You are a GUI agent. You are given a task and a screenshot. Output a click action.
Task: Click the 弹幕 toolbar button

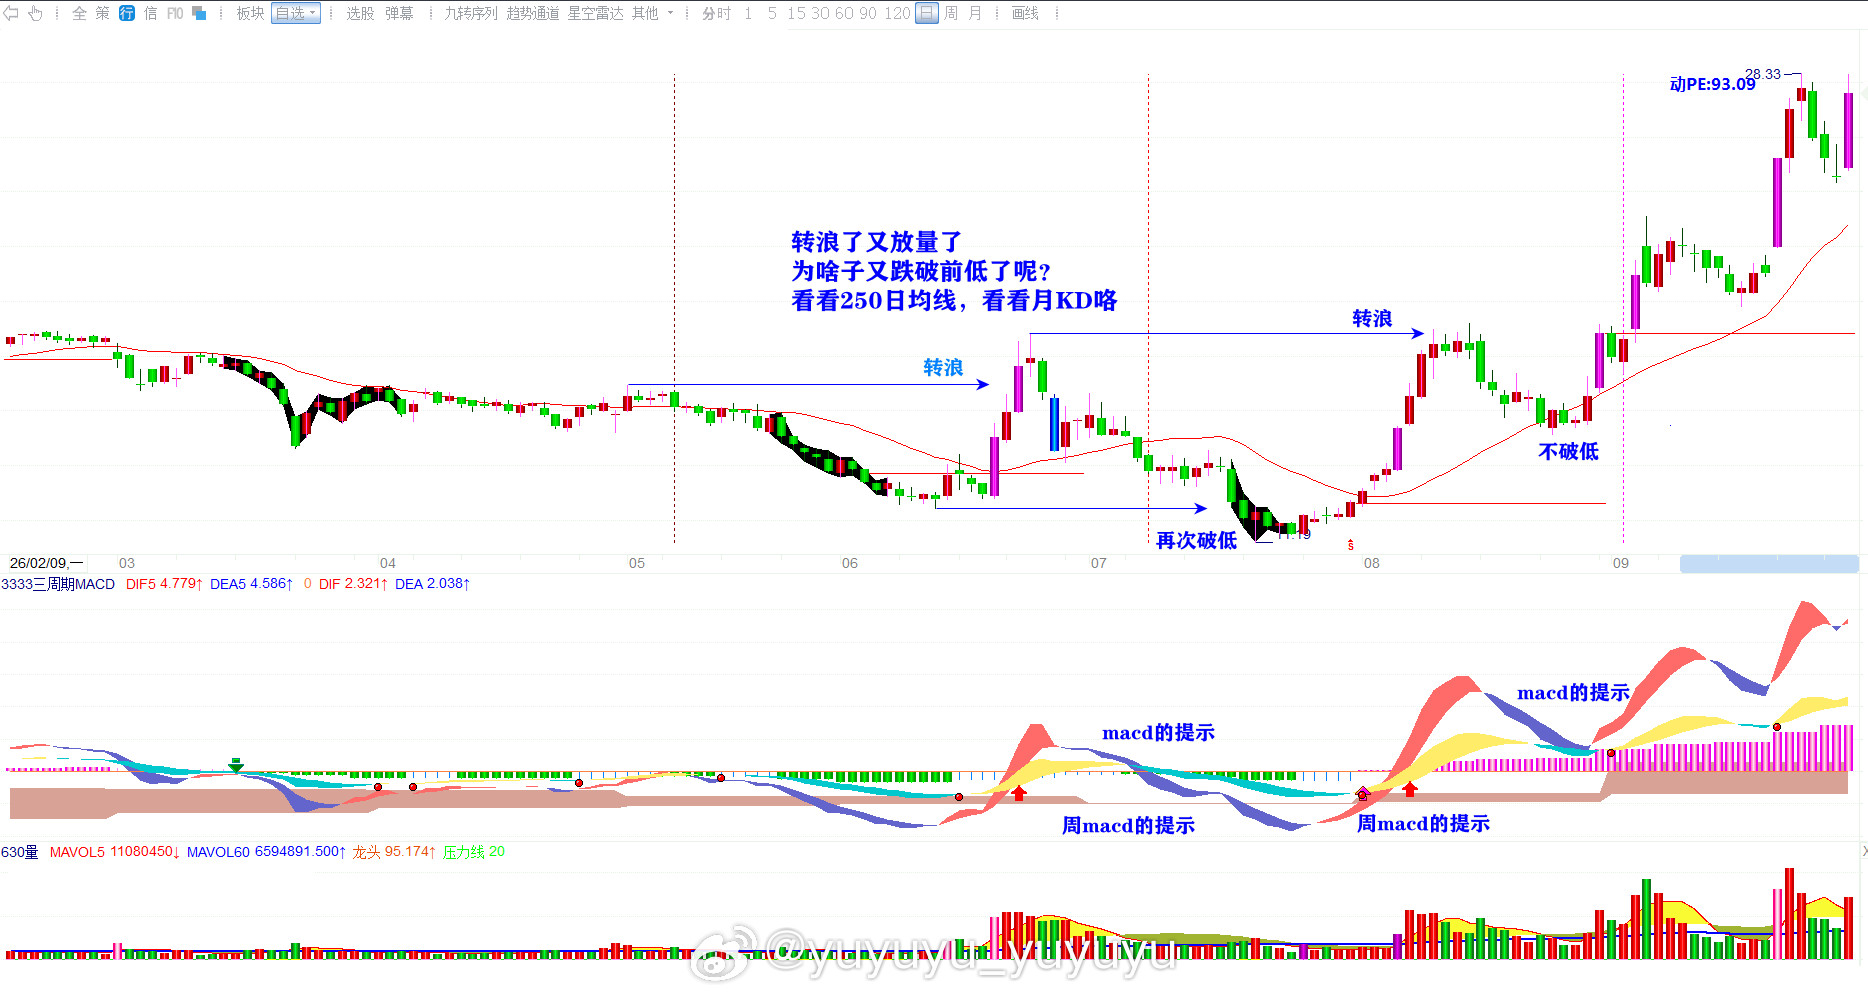(399, 13)
